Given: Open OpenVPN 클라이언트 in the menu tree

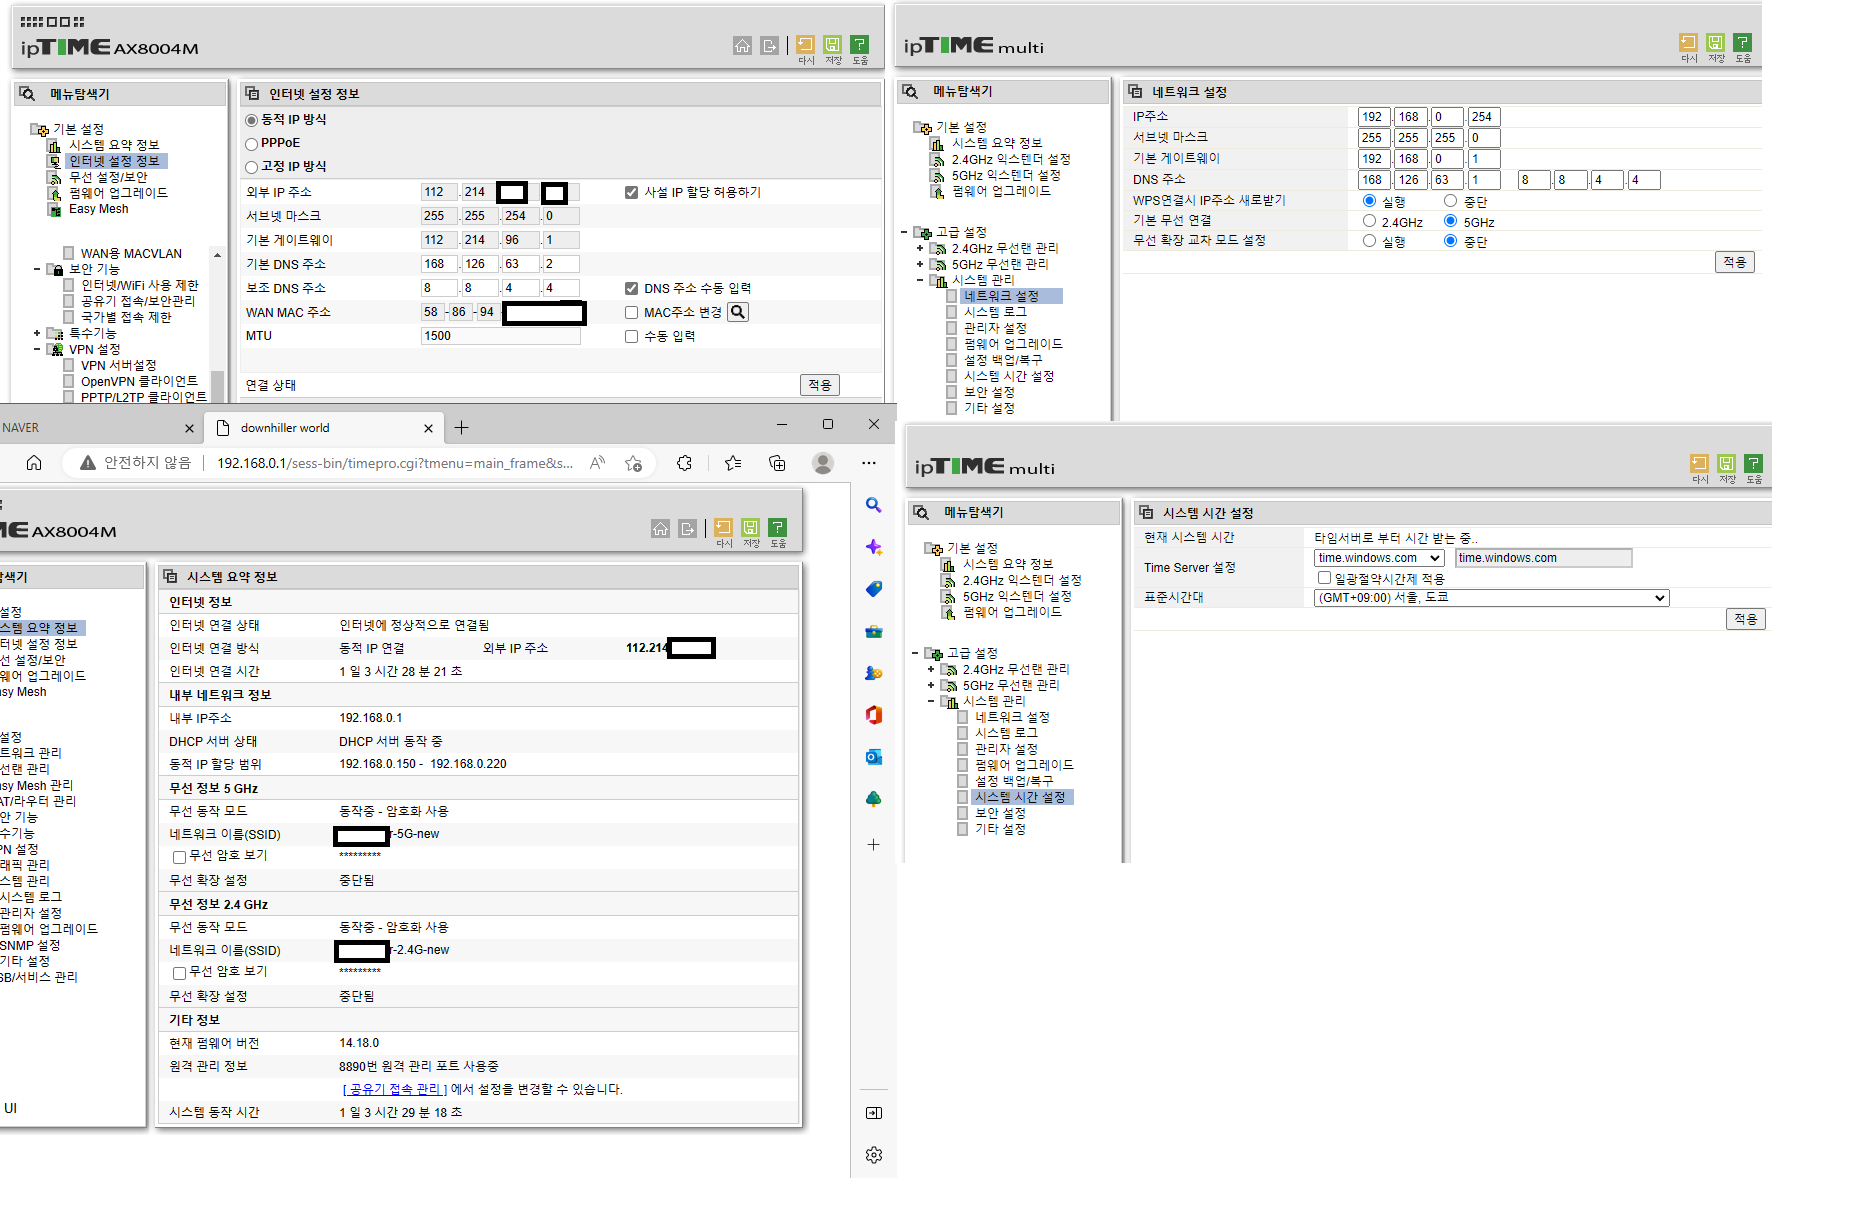Looking at the screenshot, I should pos(139,381).
